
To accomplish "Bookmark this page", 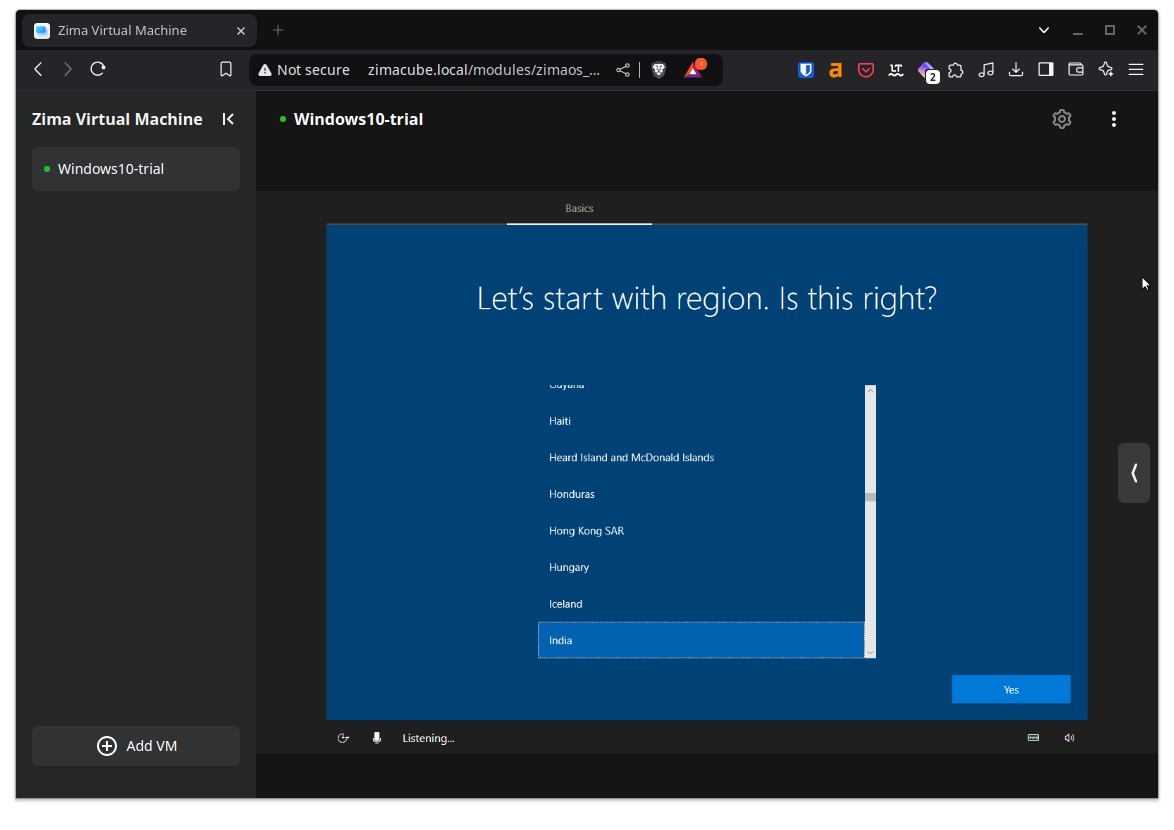I will click(x=225, y=70).
